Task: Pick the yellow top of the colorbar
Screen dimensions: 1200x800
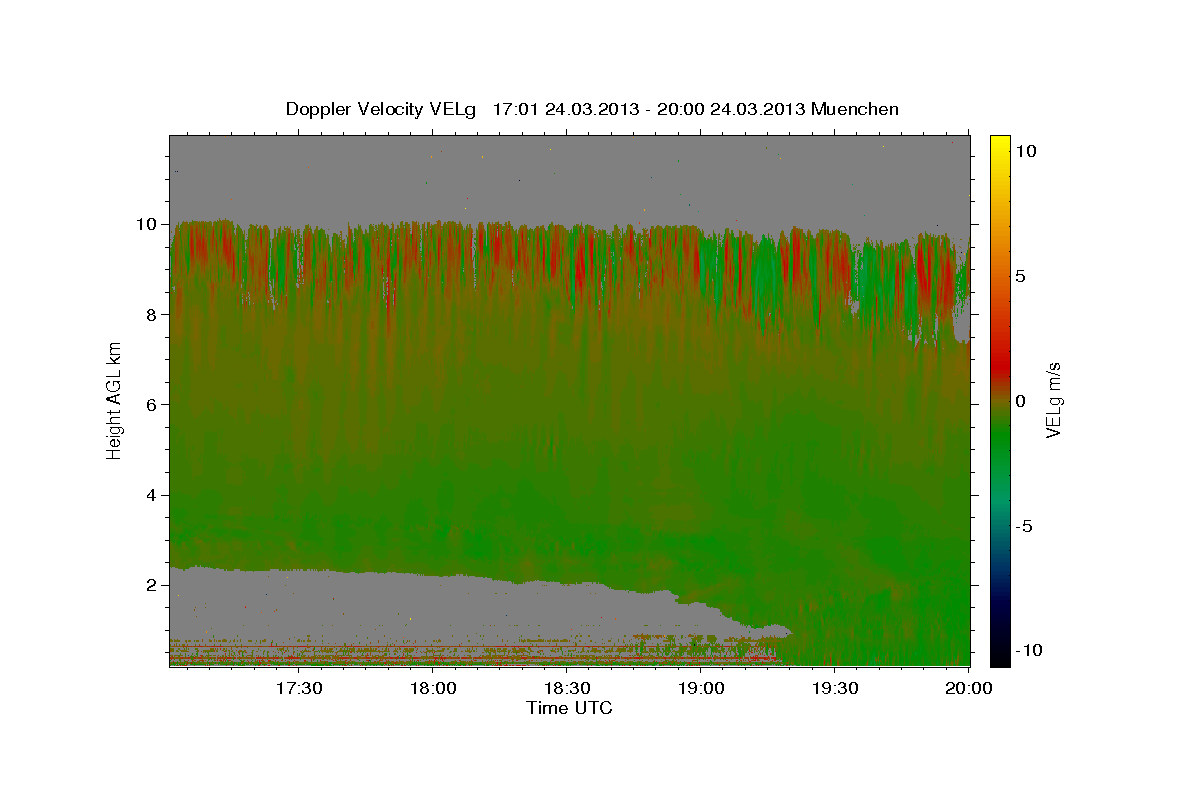Action: coord(1000,145)
